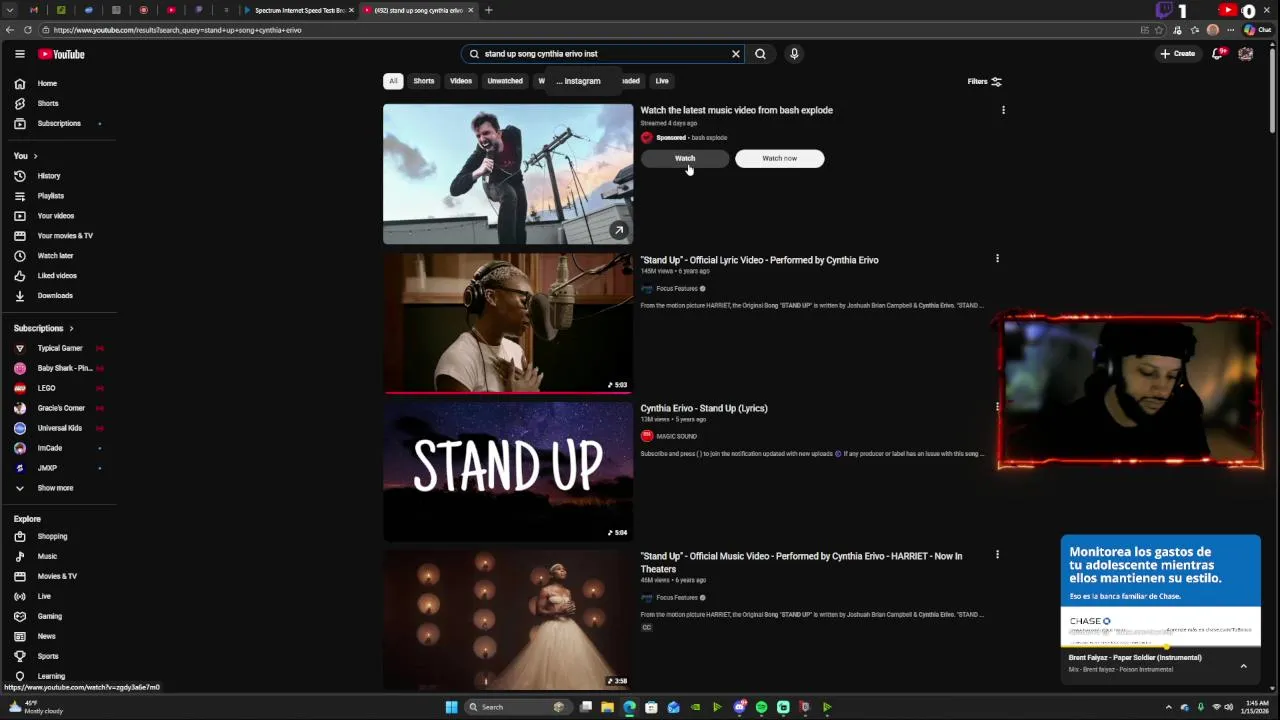Open the account avatar menu on YouTube
The width and height of the screenshot is (1280, 720).
(x=1246, y=54)
